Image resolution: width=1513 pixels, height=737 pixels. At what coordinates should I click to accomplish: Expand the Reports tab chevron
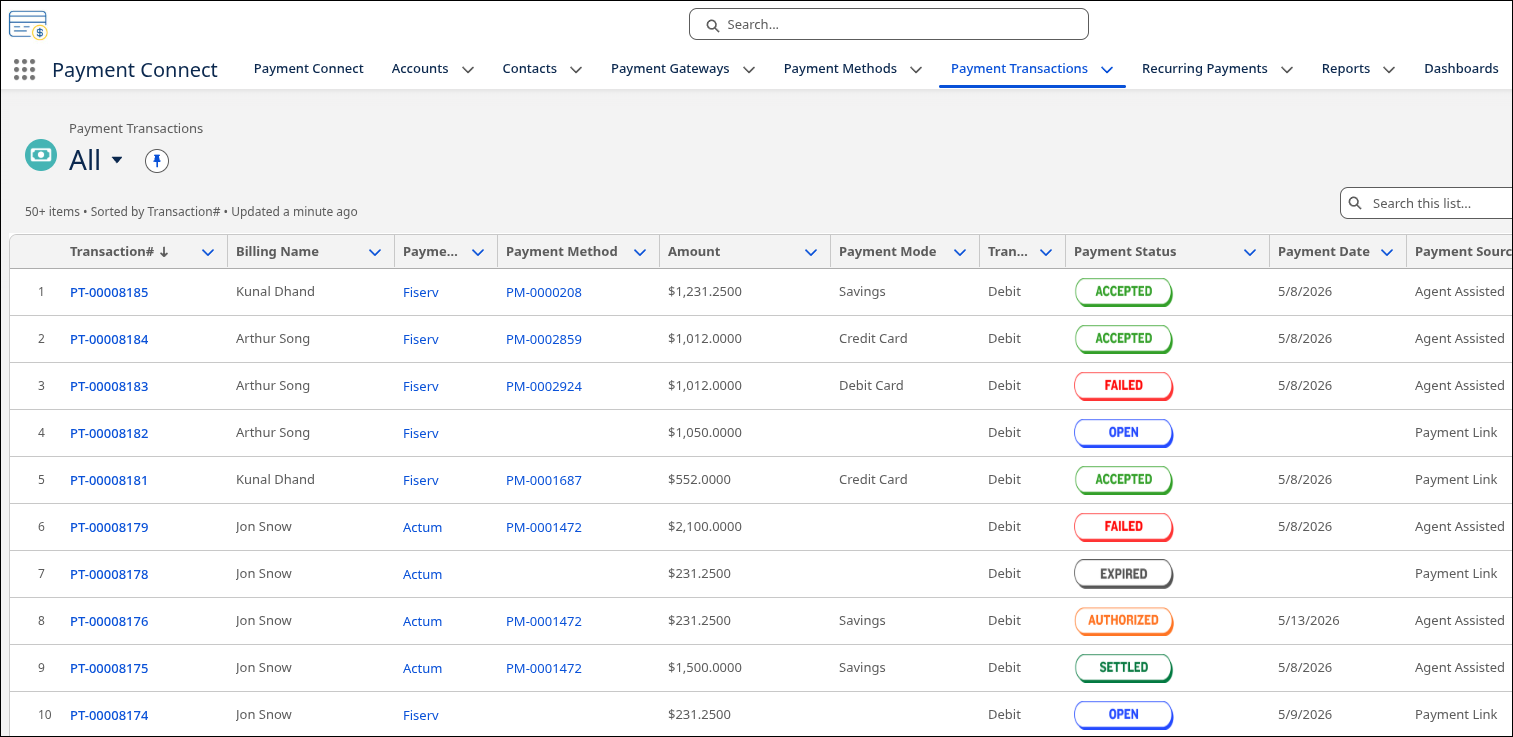[1389, 70]
